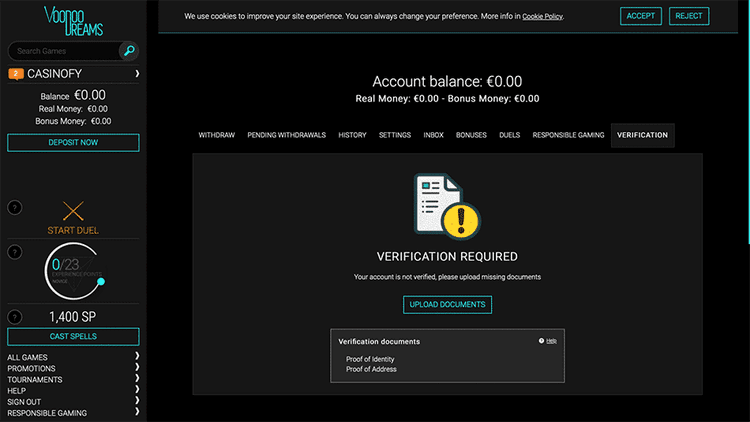Click the Sign Out menu item
The image size is (750, 422).
pyautogui.click(x=24, y=402)
